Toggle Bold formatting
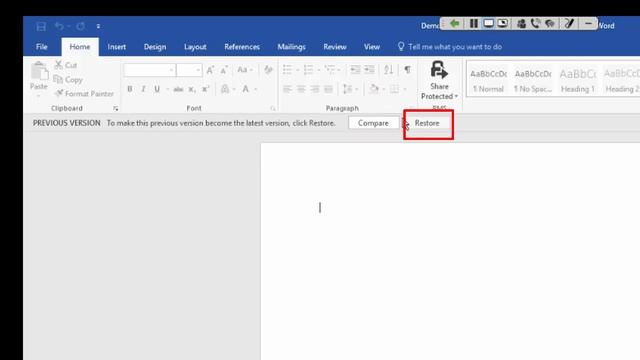Screen dimensions: 640x360 [x=130, y=89]
